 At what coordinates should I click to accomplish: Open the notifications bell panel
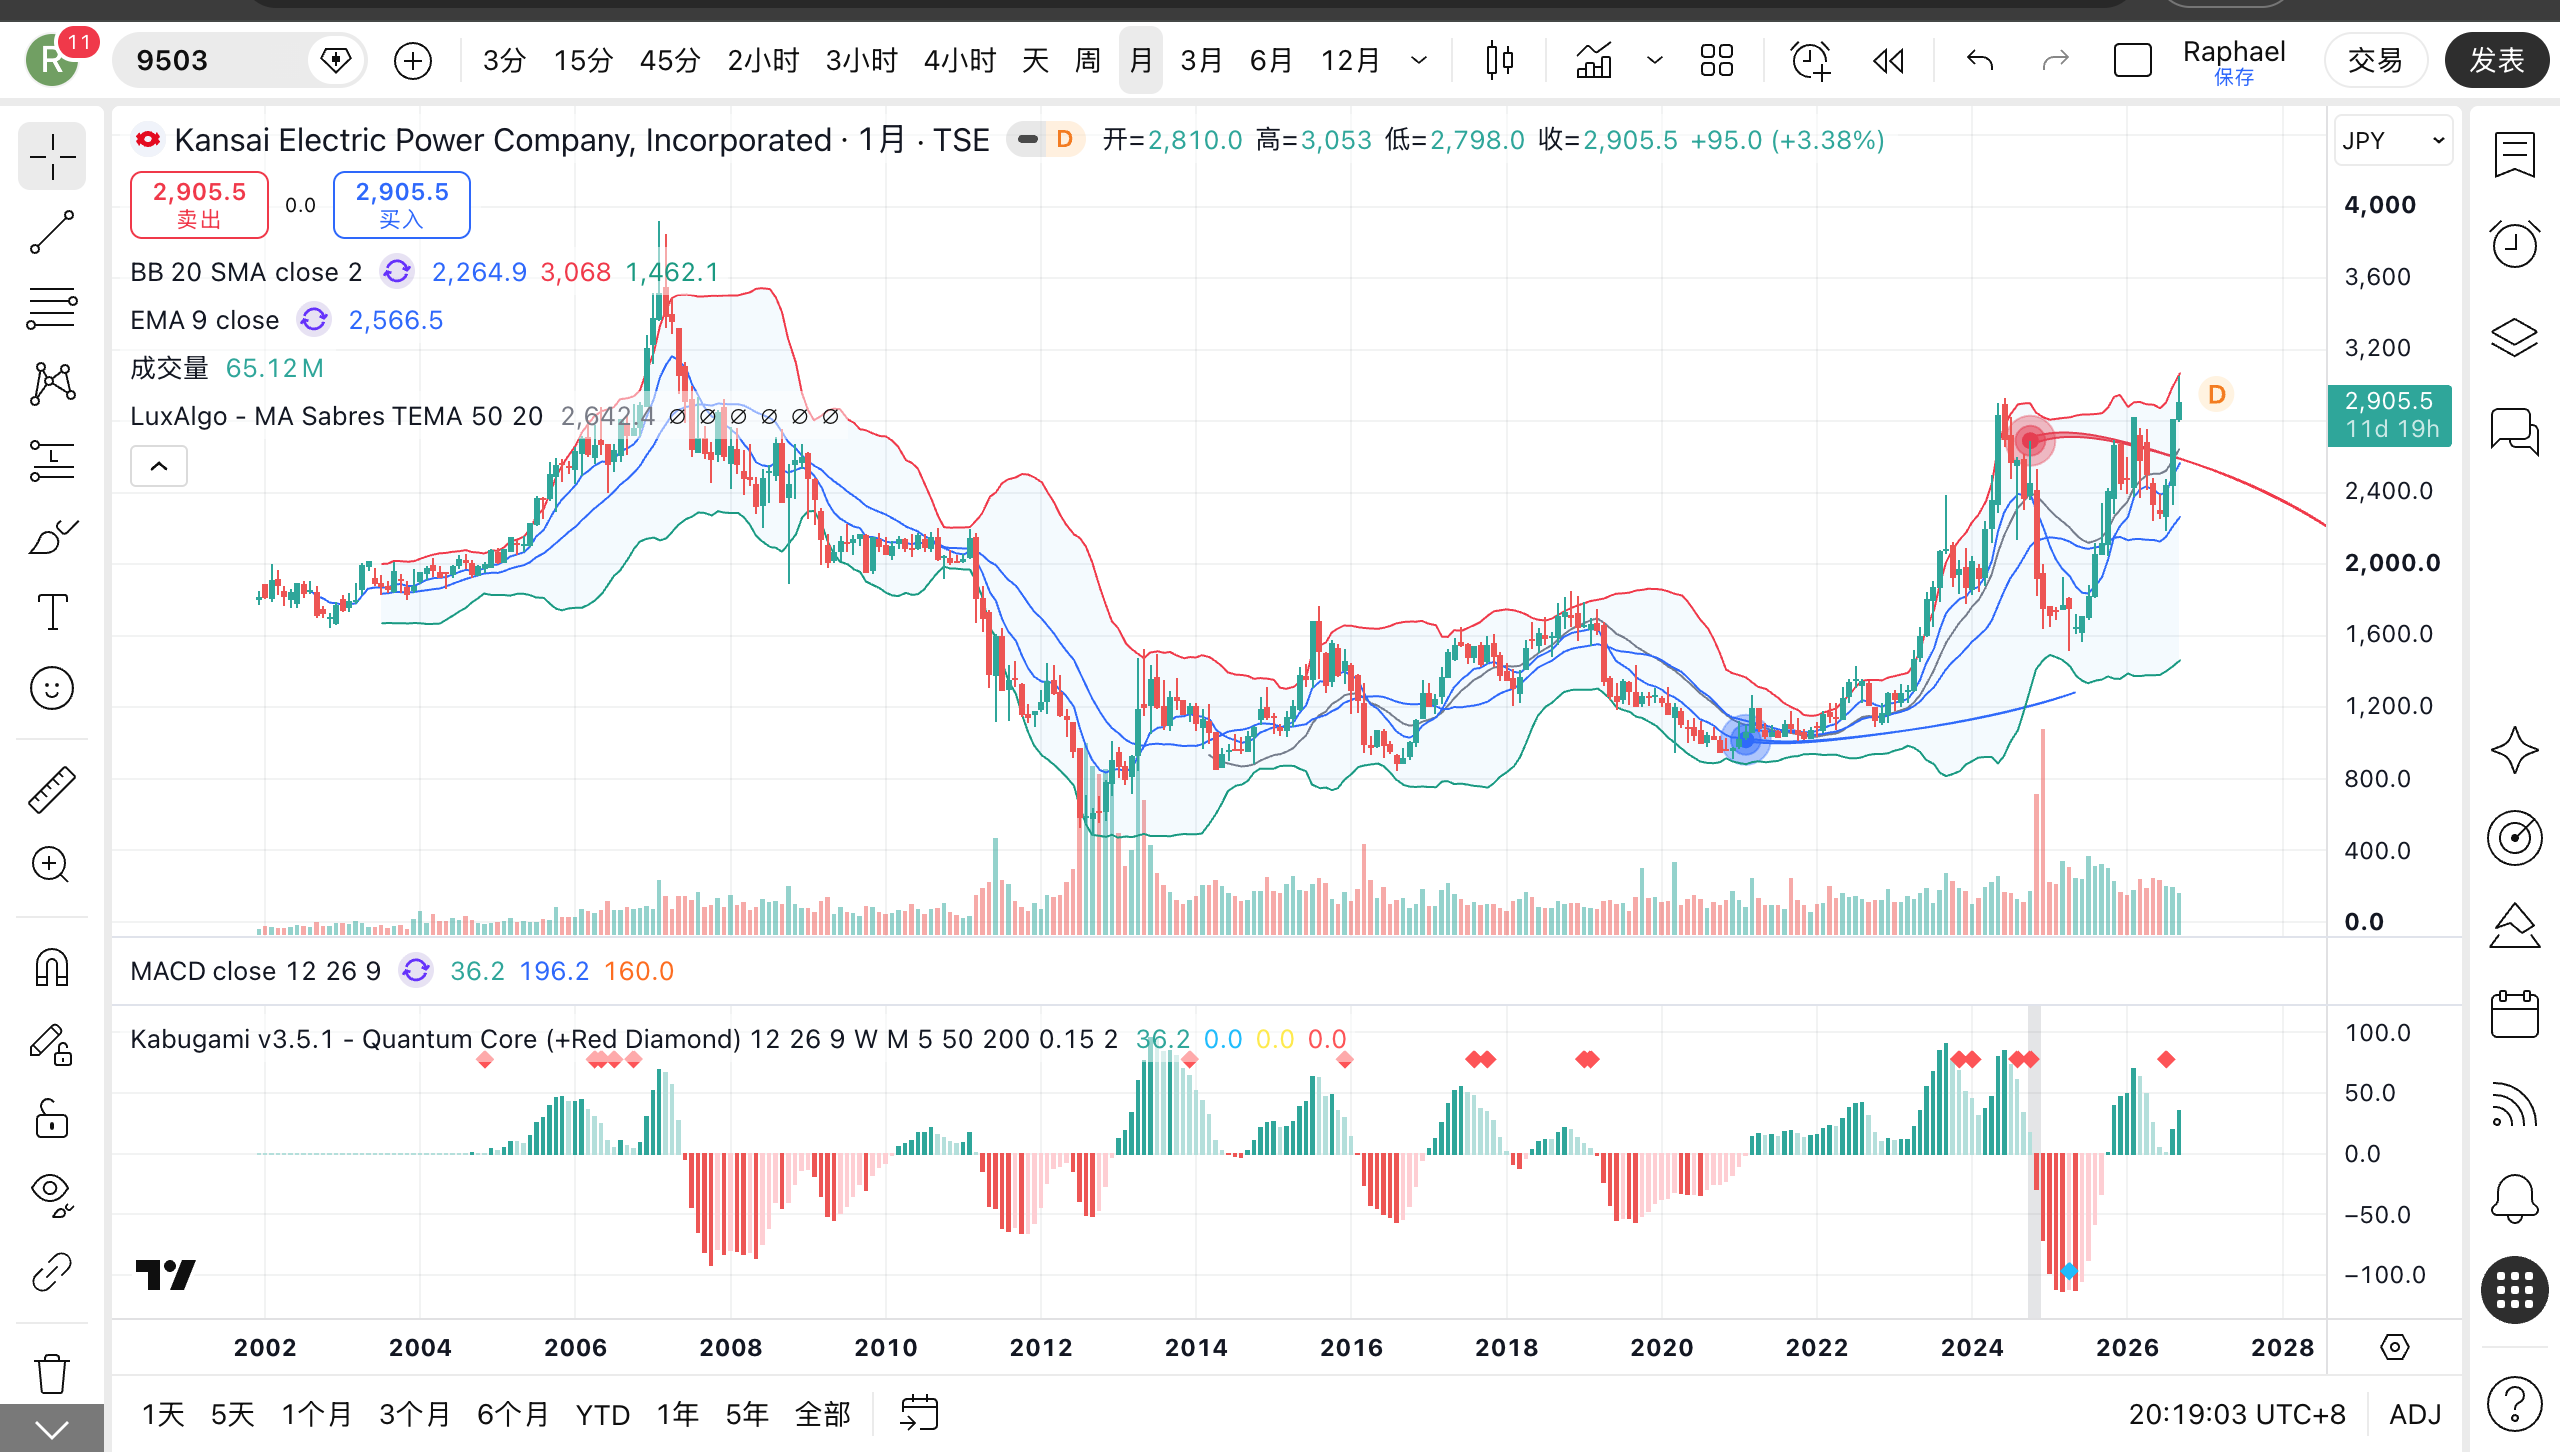tap(2514, 1198)
